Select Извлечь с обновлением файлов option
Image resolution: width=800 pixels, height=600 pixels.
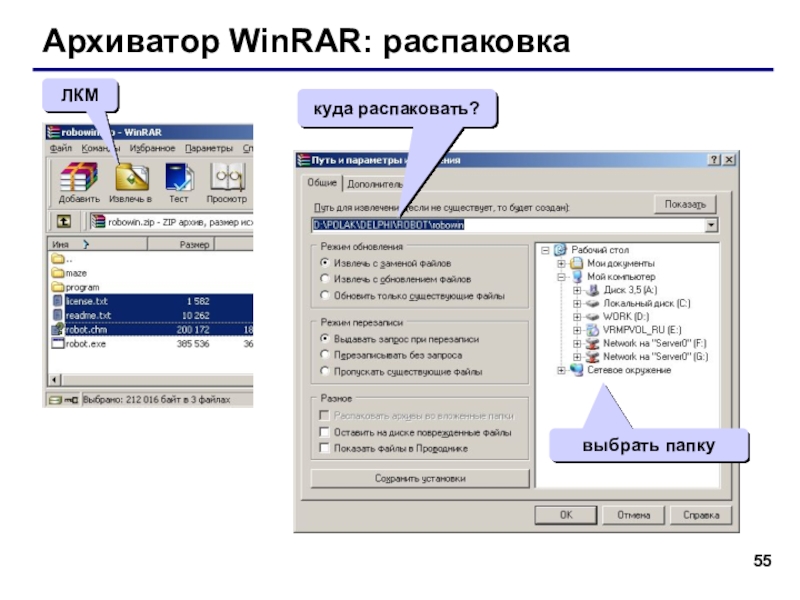pyautogui.click(x=324, y=279)
